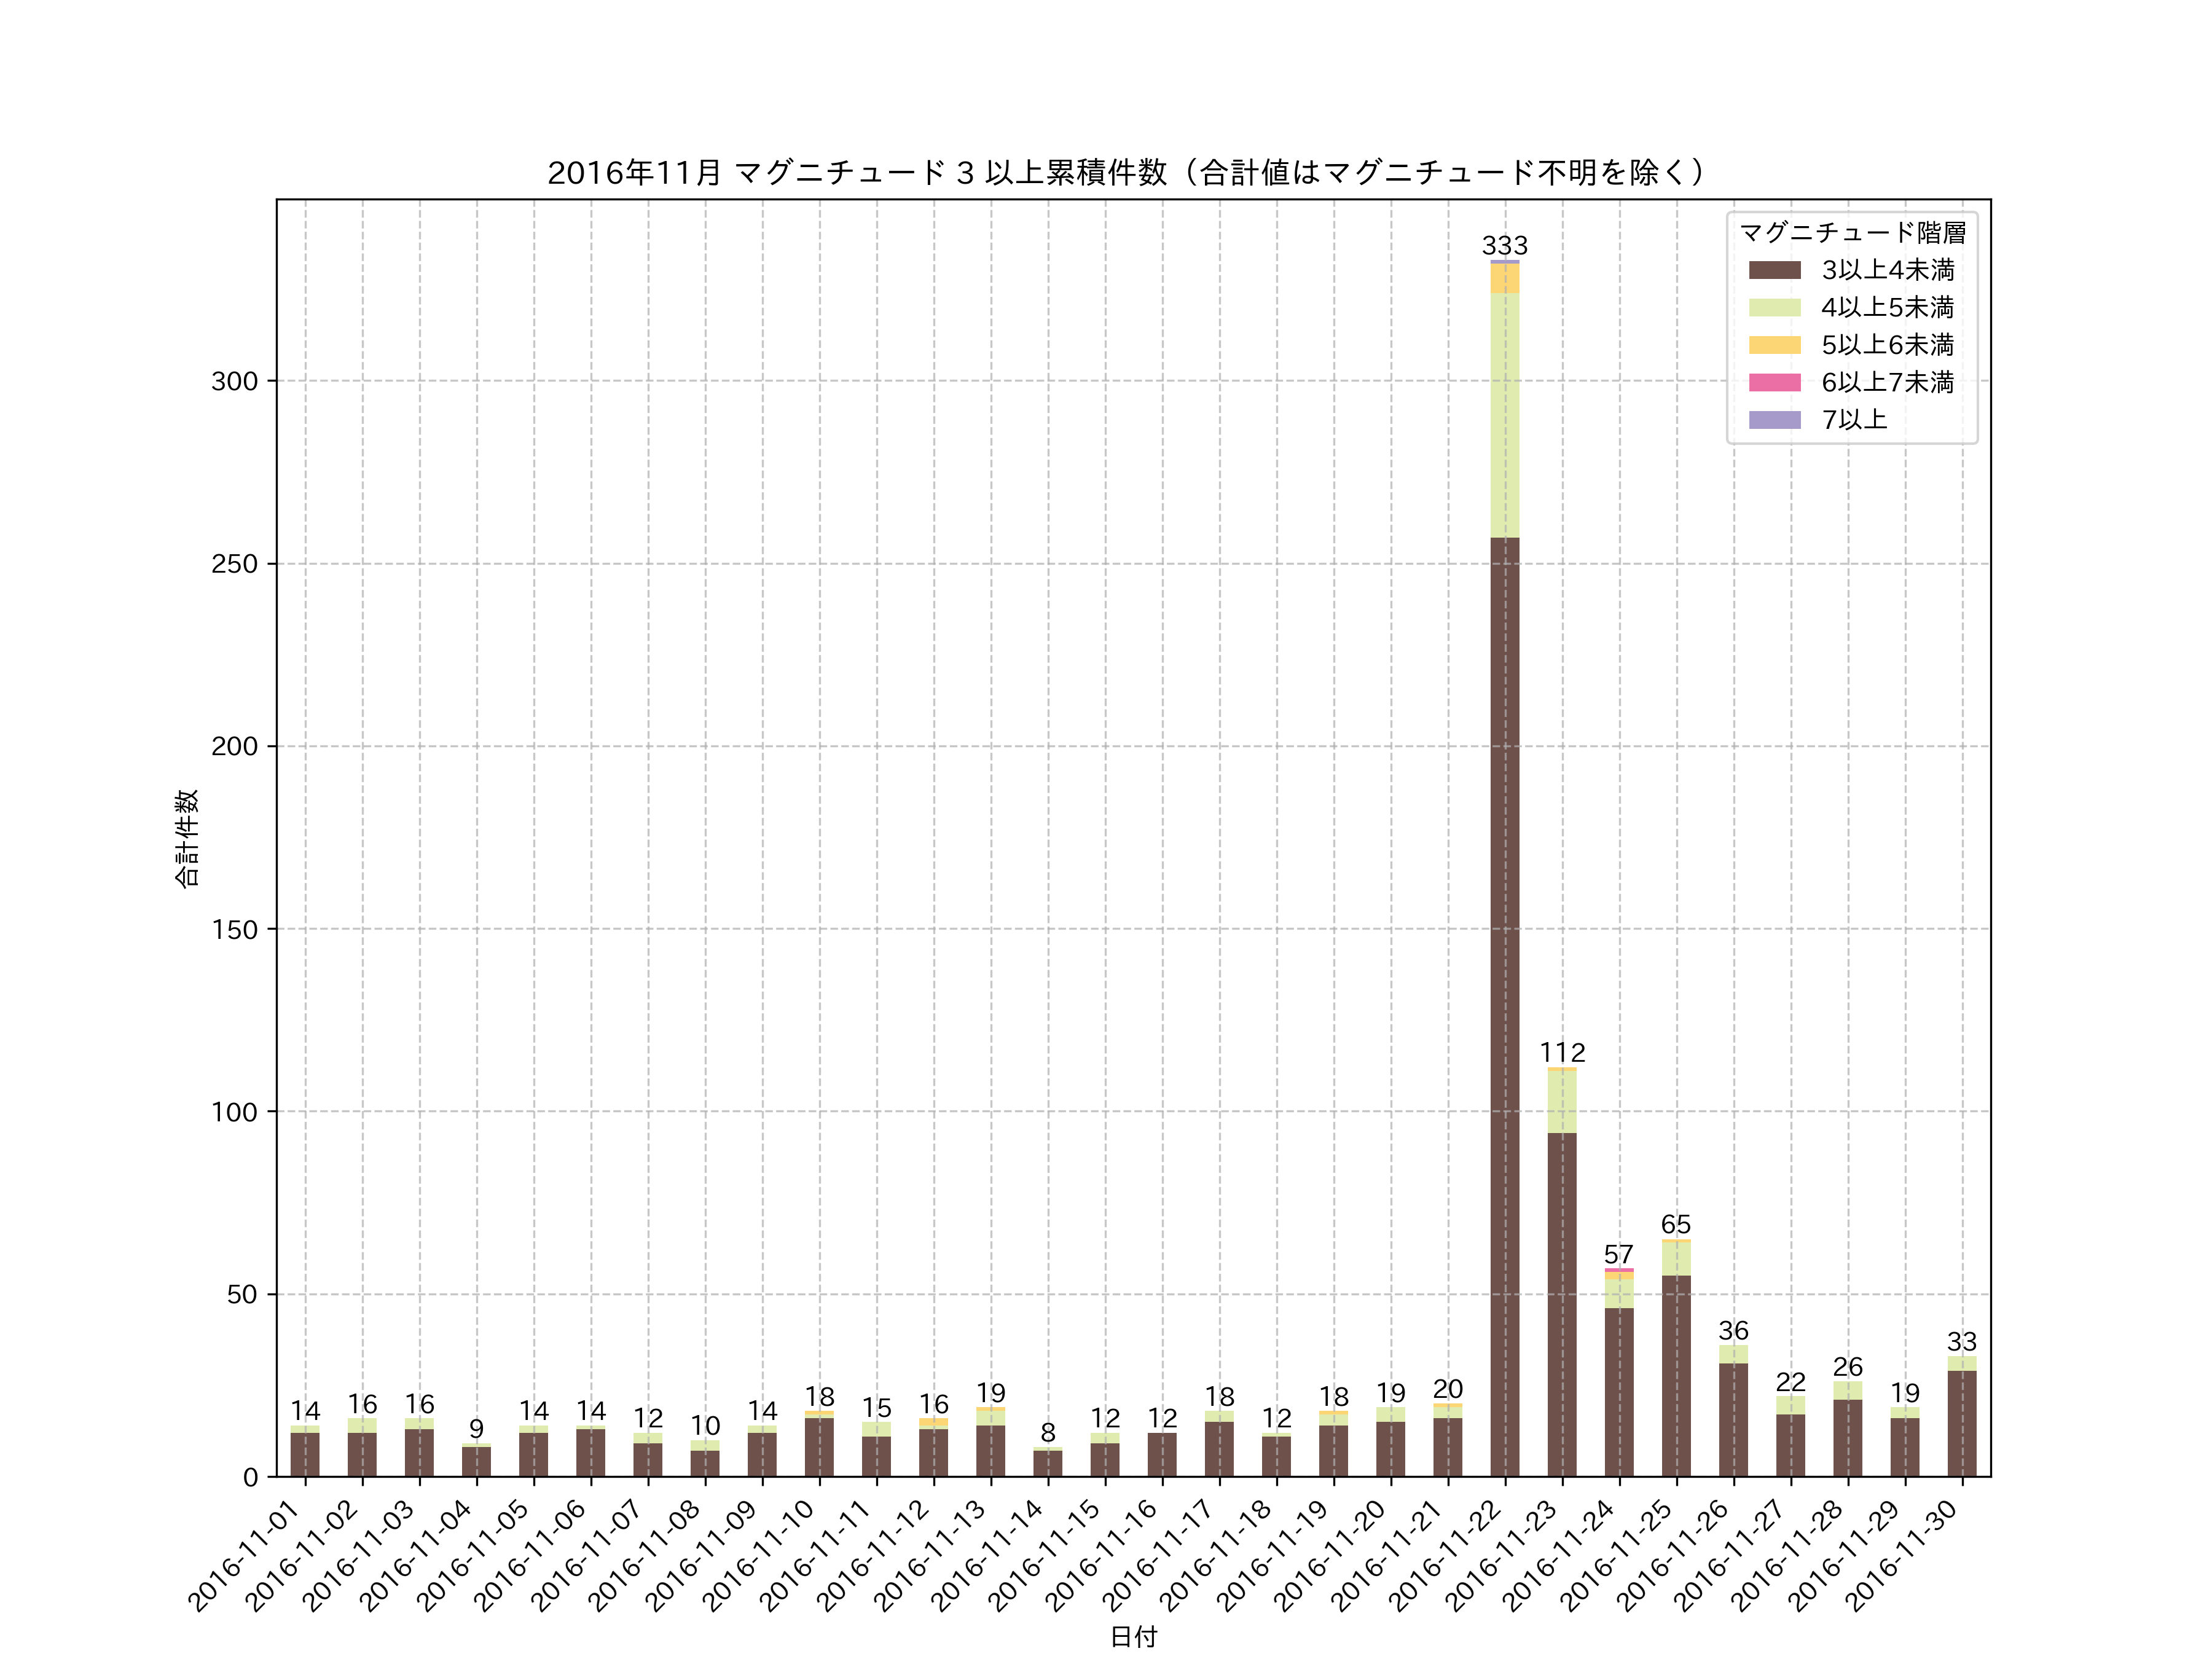
Task: Click the pink 6以上7未満 legend swatch
Action: (x=1774, y=382)
